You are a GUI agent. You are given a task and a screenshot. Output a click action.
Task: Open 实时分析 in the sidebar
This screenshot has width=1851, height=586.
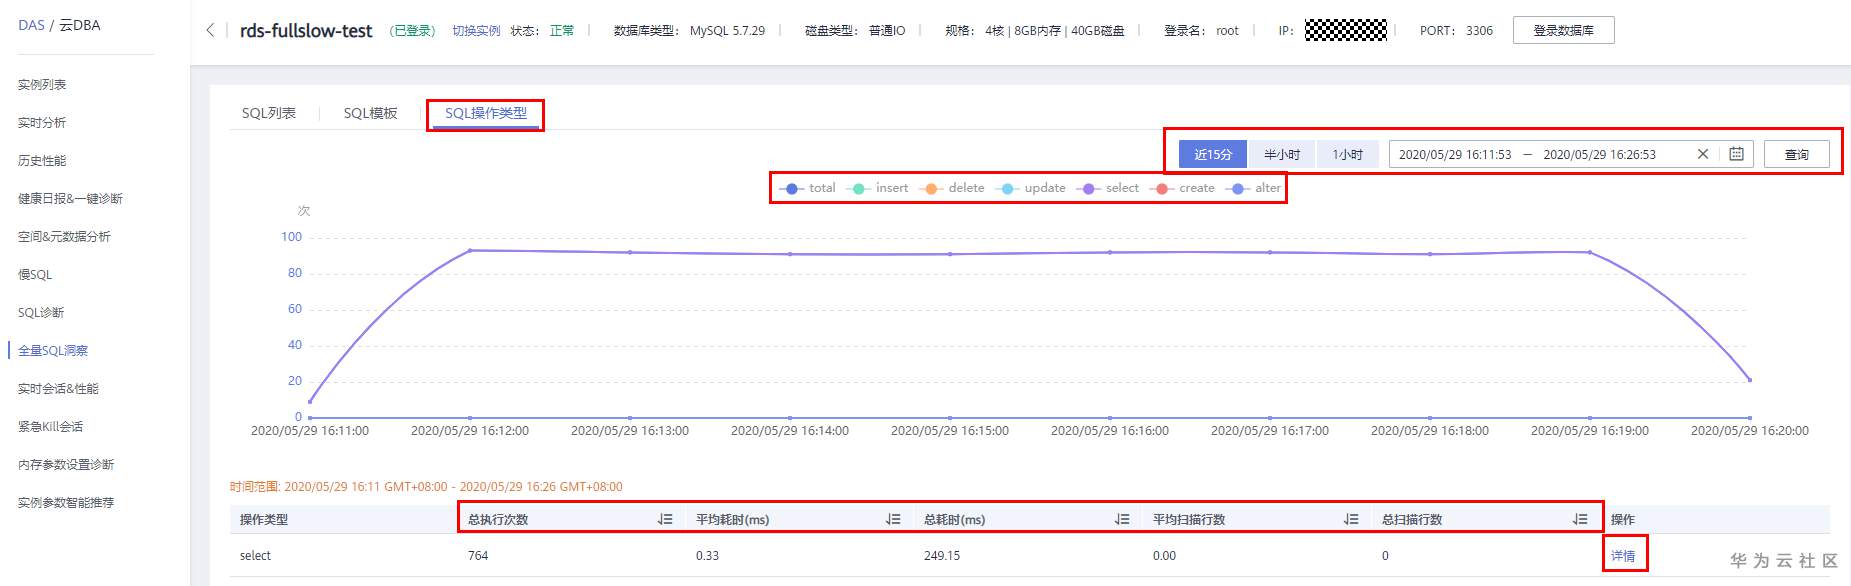tap(42, 123)
